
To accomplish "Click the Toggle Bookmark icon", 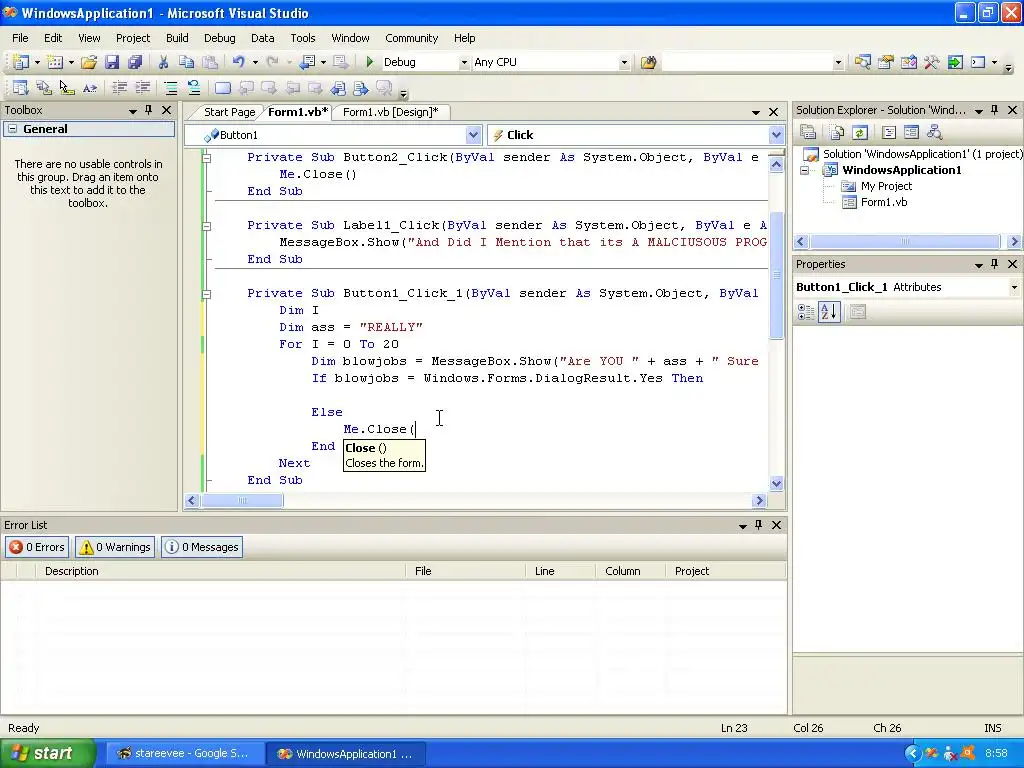I will point(223,88).
